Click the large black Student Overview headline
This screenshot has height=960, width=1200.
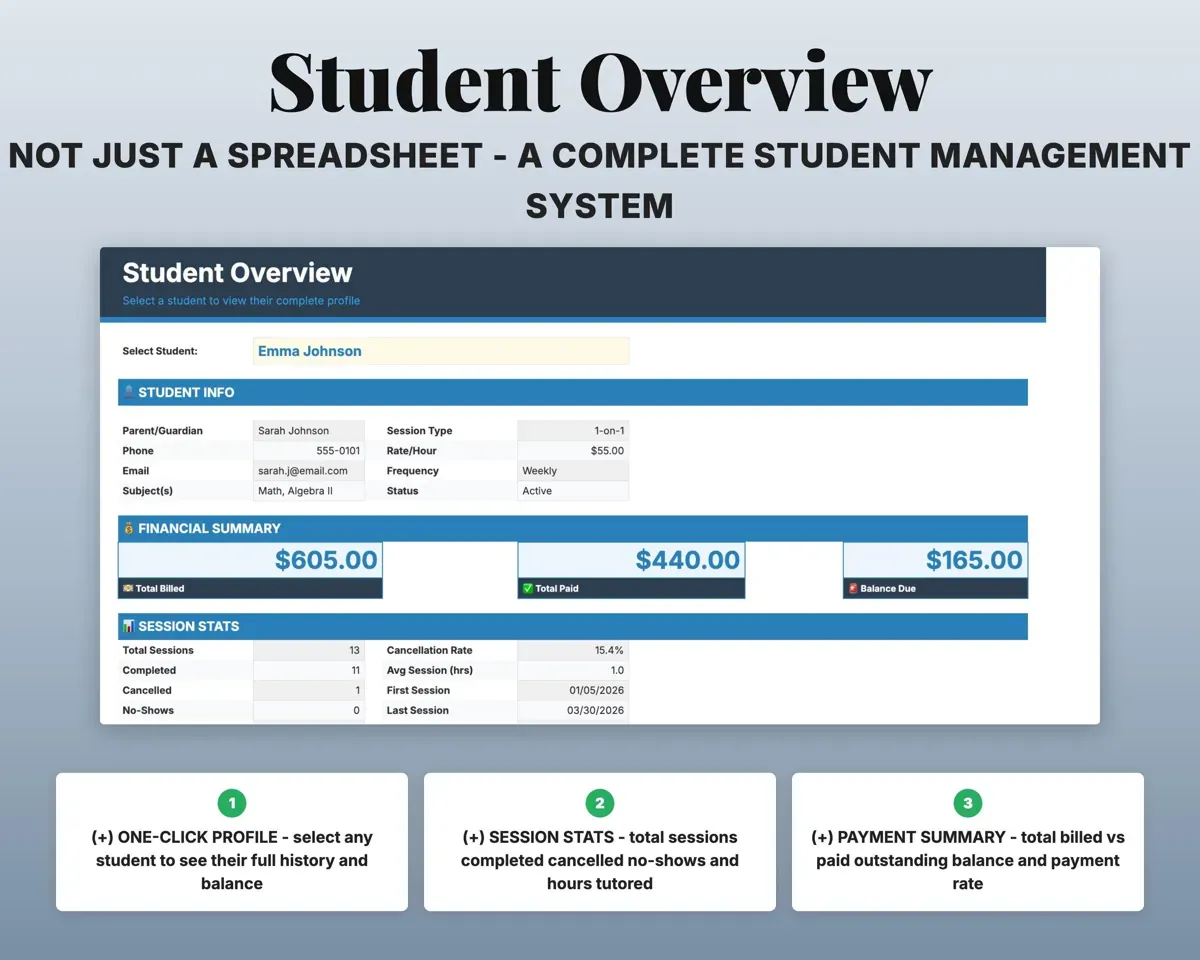point(600,82)
